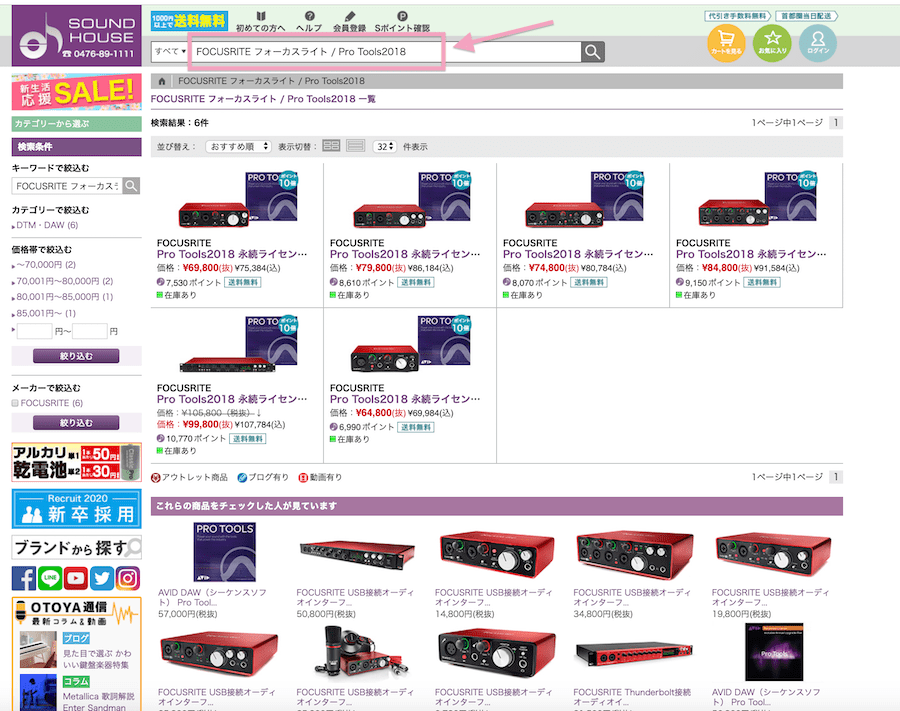Open the cart icon
This screenshot has height=711, width=900.
[726, 42]
